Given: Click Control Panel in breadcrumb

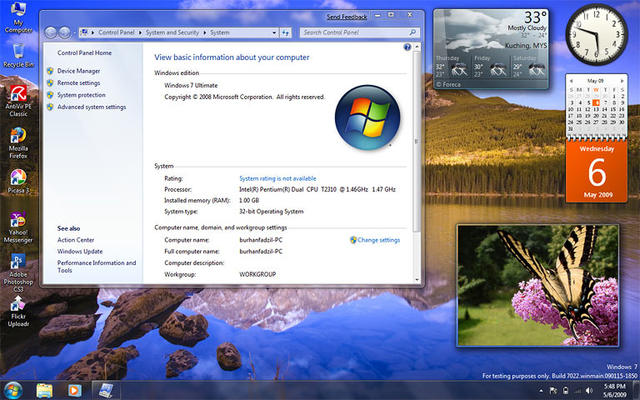Looking at the screenshot, I should point(116,33).
